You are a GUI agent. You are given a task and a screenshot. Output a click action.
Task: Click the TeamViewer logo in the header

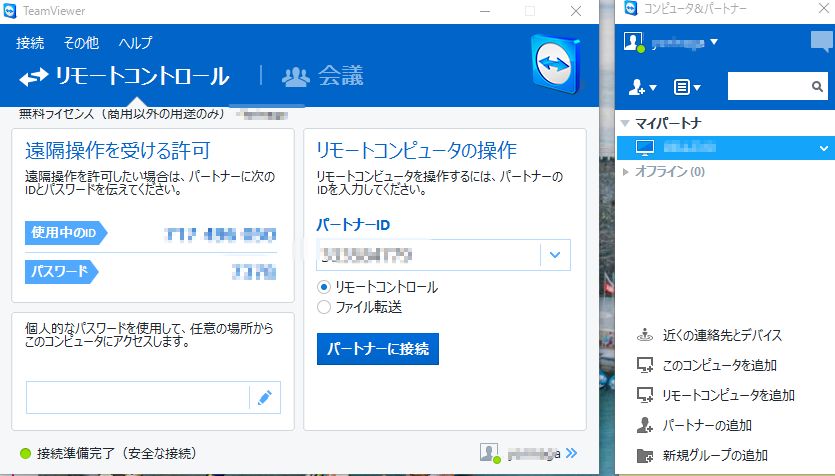pyautogui.click(x=555, y=64)
